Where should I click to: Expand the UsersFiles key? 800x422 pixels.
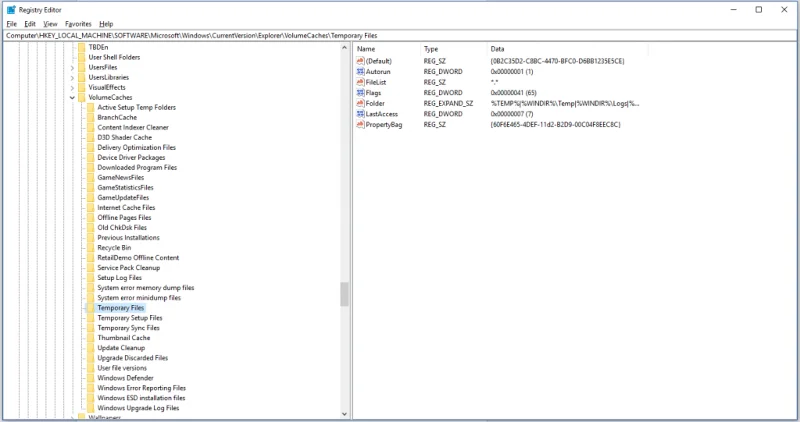coord(72,67)
